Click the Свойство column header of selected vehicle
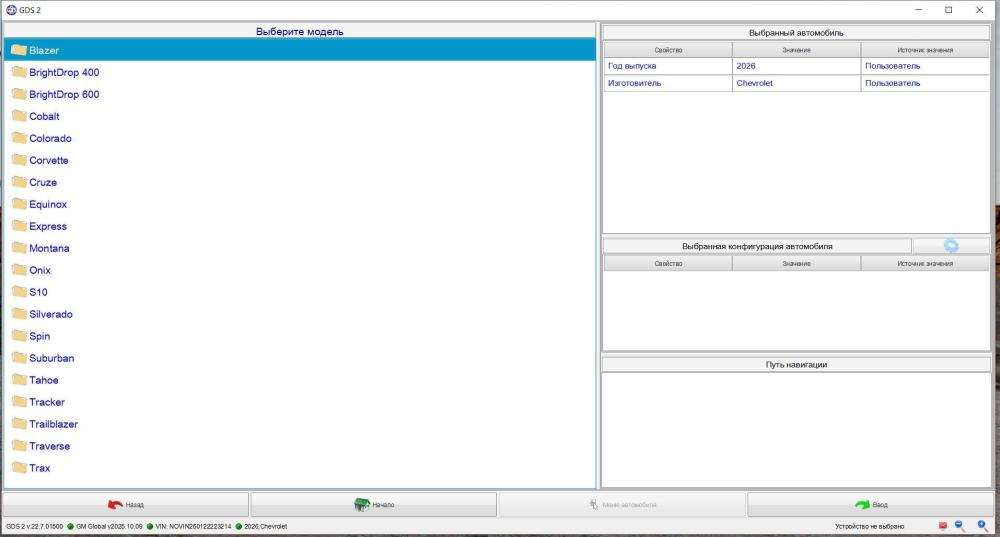 tap(668, 50)
